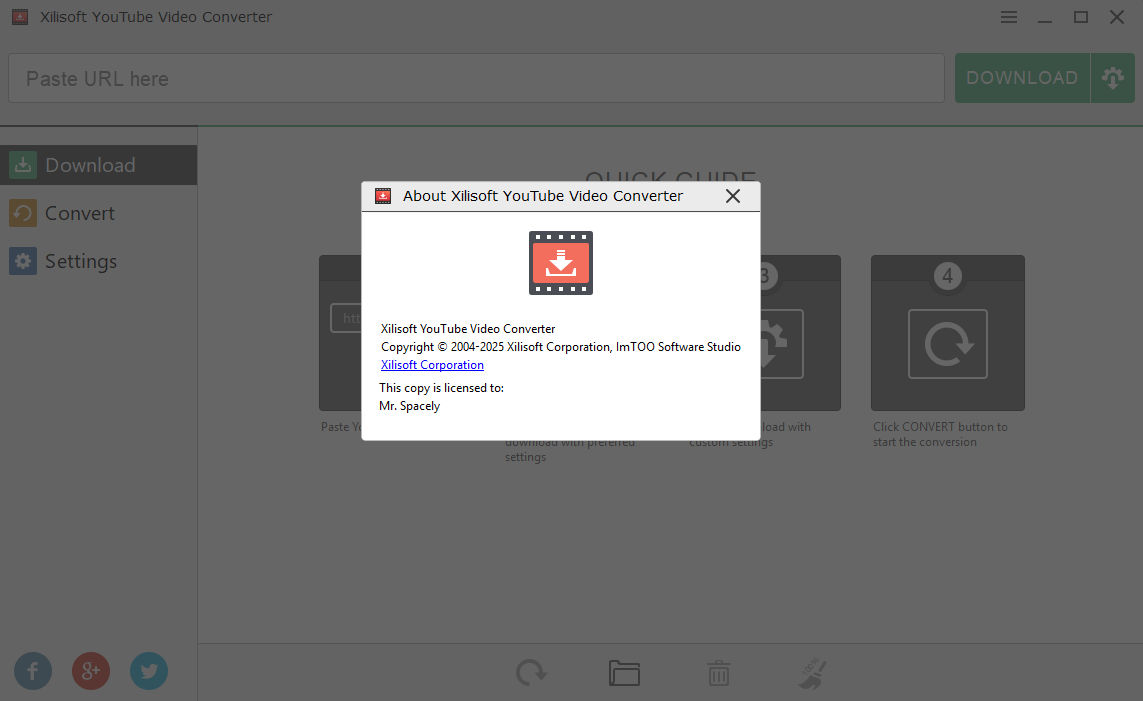Click 'Mr. Spacely' licensee text
The image size is (1143, 701).
tap(410, 406)
